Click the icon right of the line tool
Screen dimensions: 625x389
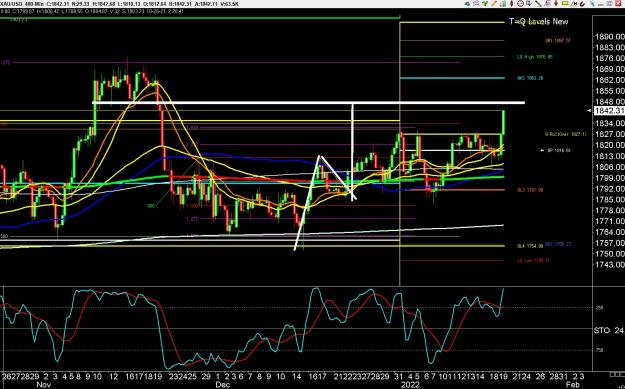coord(547,4)
